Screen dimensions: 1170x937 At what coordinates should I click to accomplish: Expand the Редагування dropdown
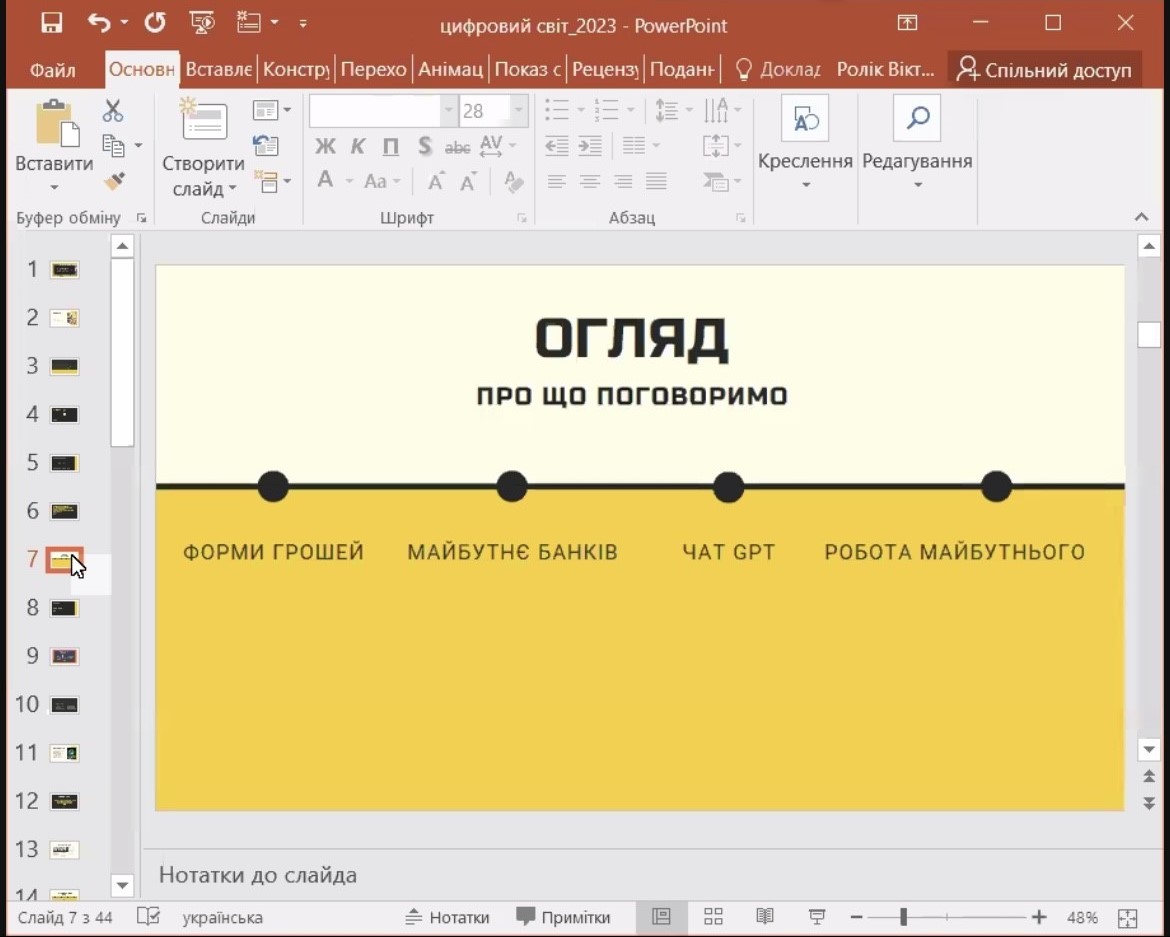(917, 185)
